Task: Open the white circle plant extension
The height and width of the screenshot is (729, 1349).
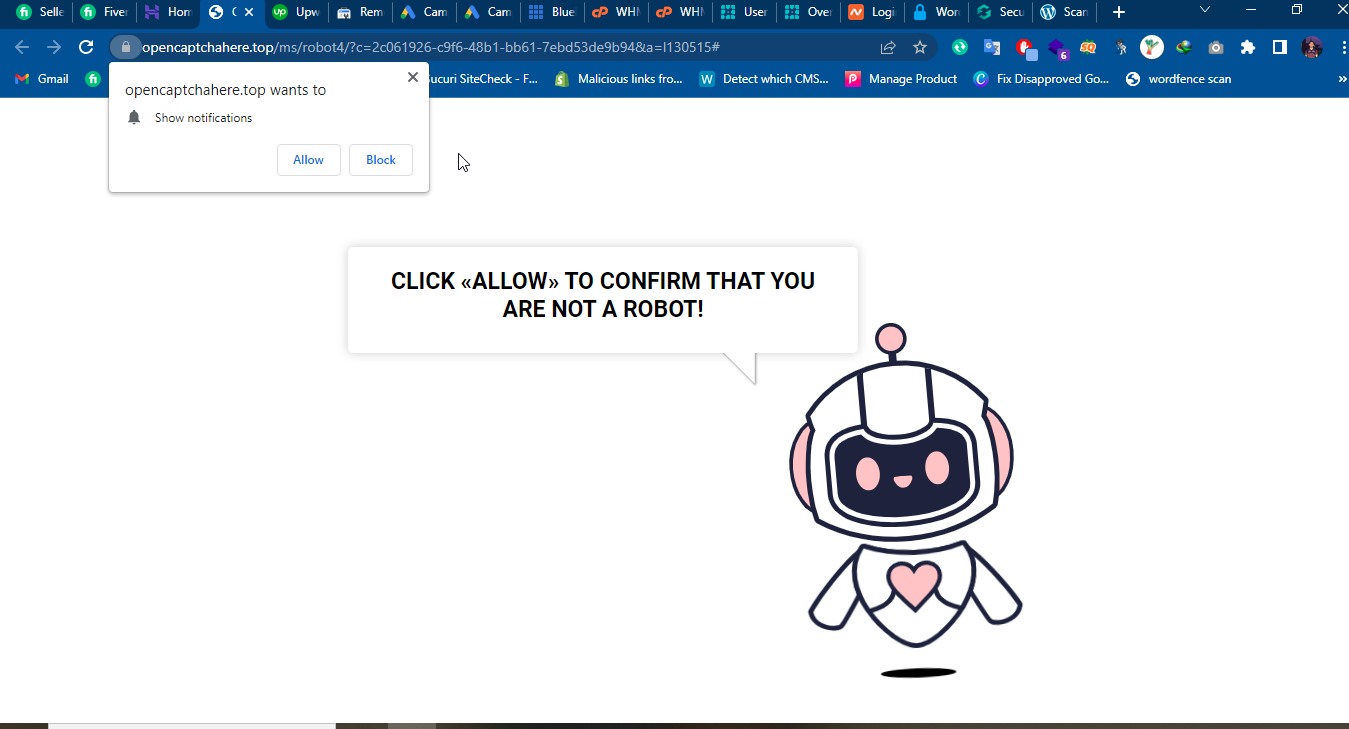Action: 1152,47
